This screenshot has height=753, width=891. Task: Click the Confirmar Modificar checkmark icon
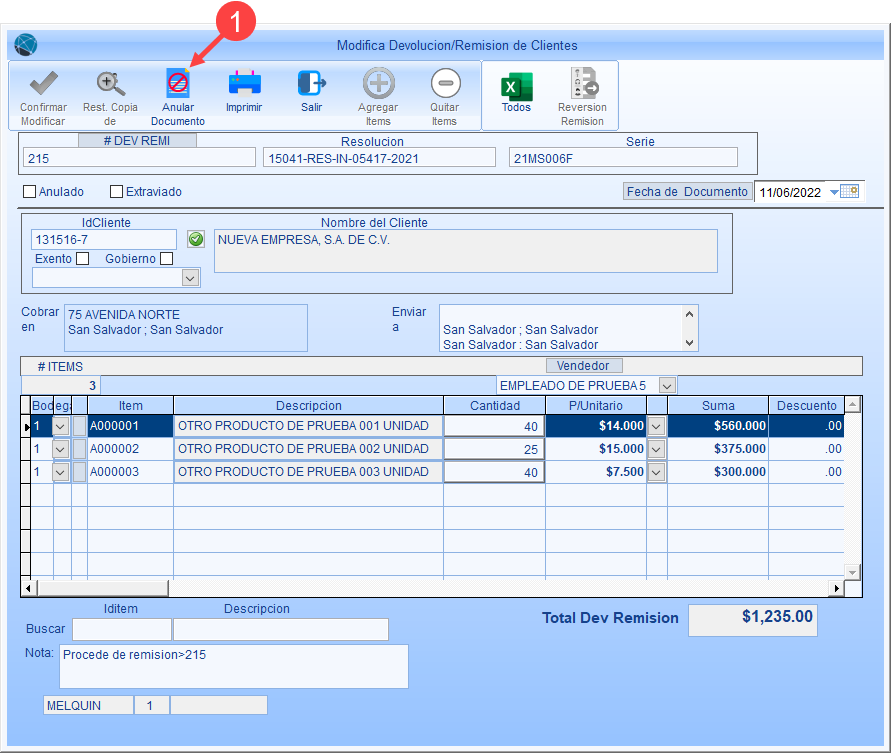[44, 84]
